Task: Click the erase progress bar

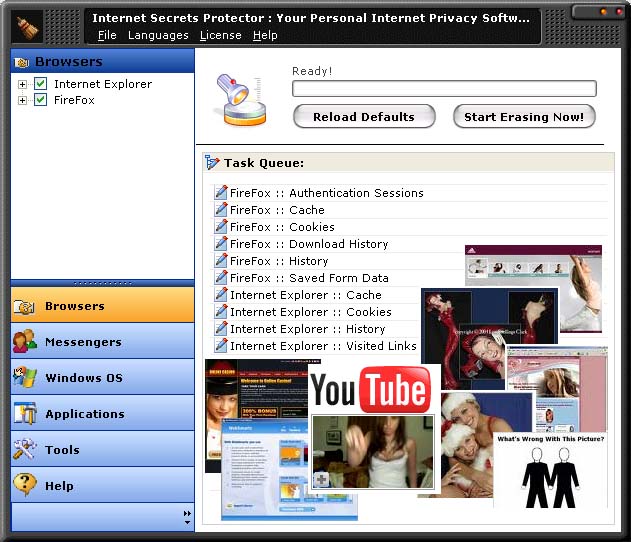Action: [444, 89]
